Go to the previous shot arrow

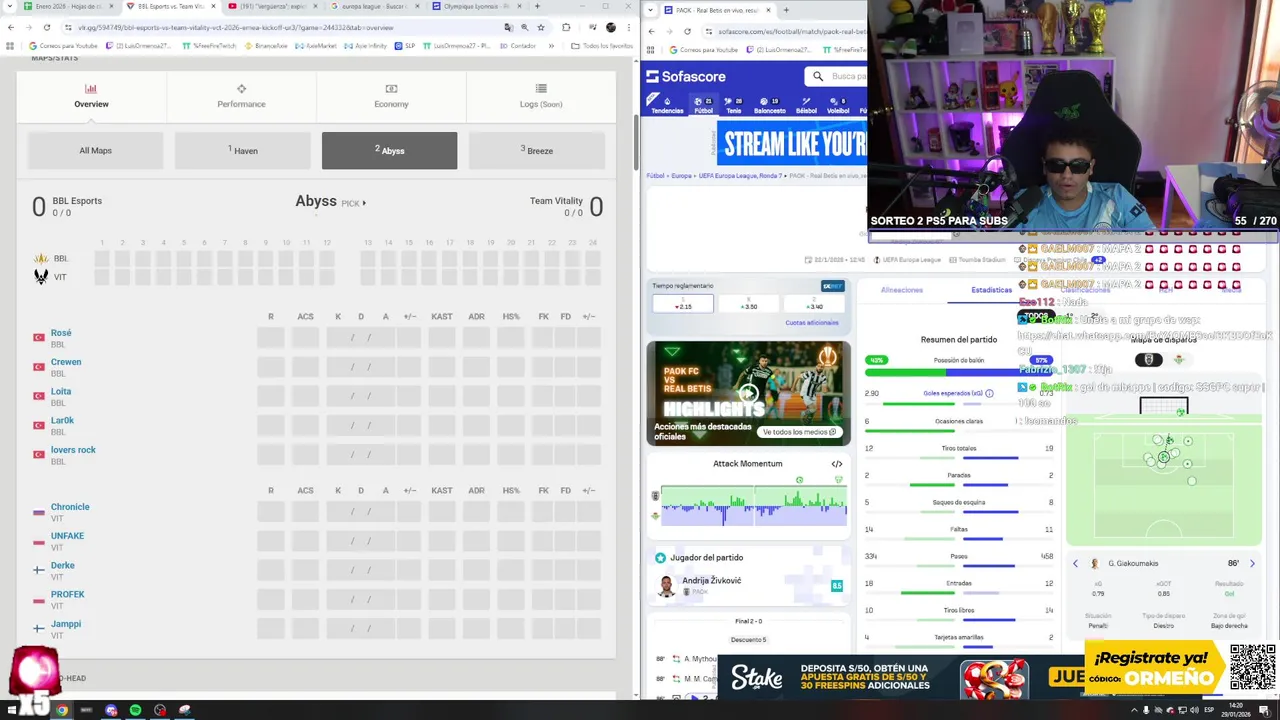1076,564
